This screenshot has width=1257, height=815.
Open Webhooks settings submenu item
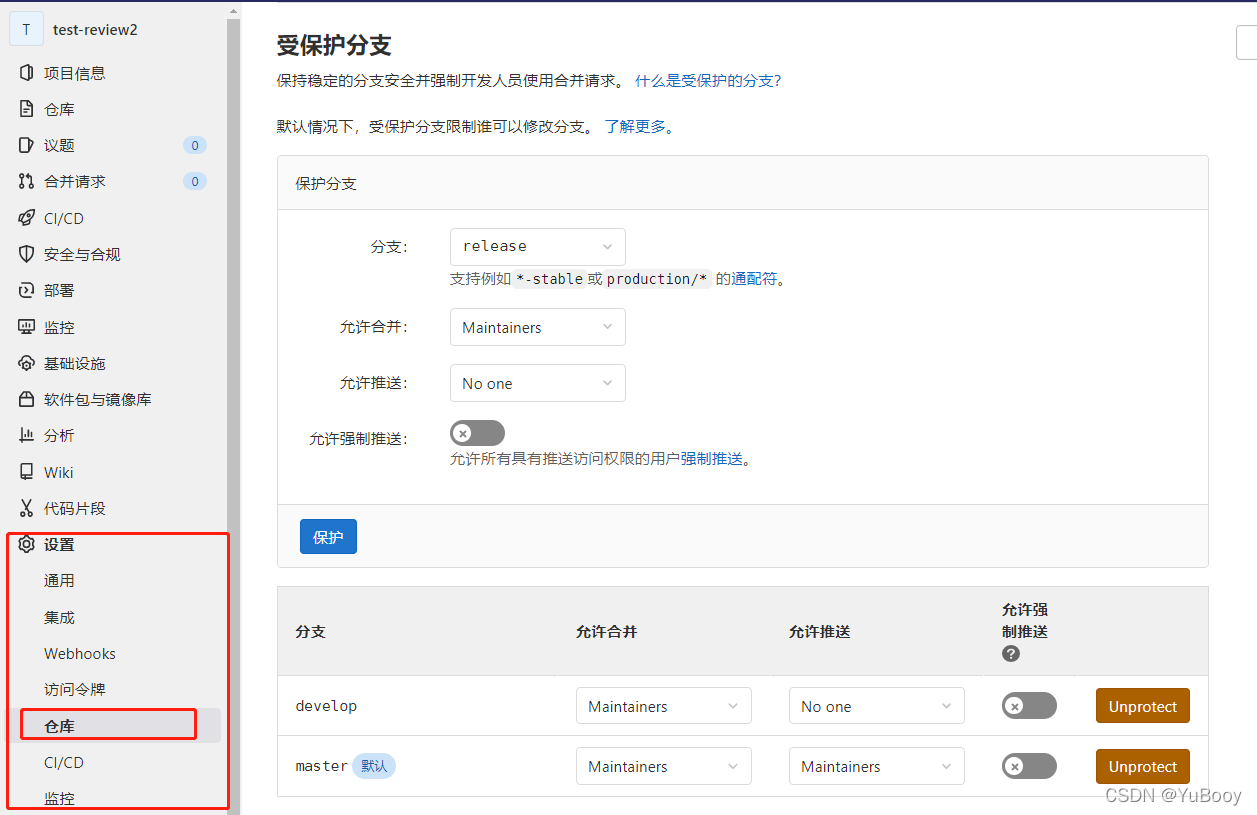pyautogui.click(x=80, y=653)
